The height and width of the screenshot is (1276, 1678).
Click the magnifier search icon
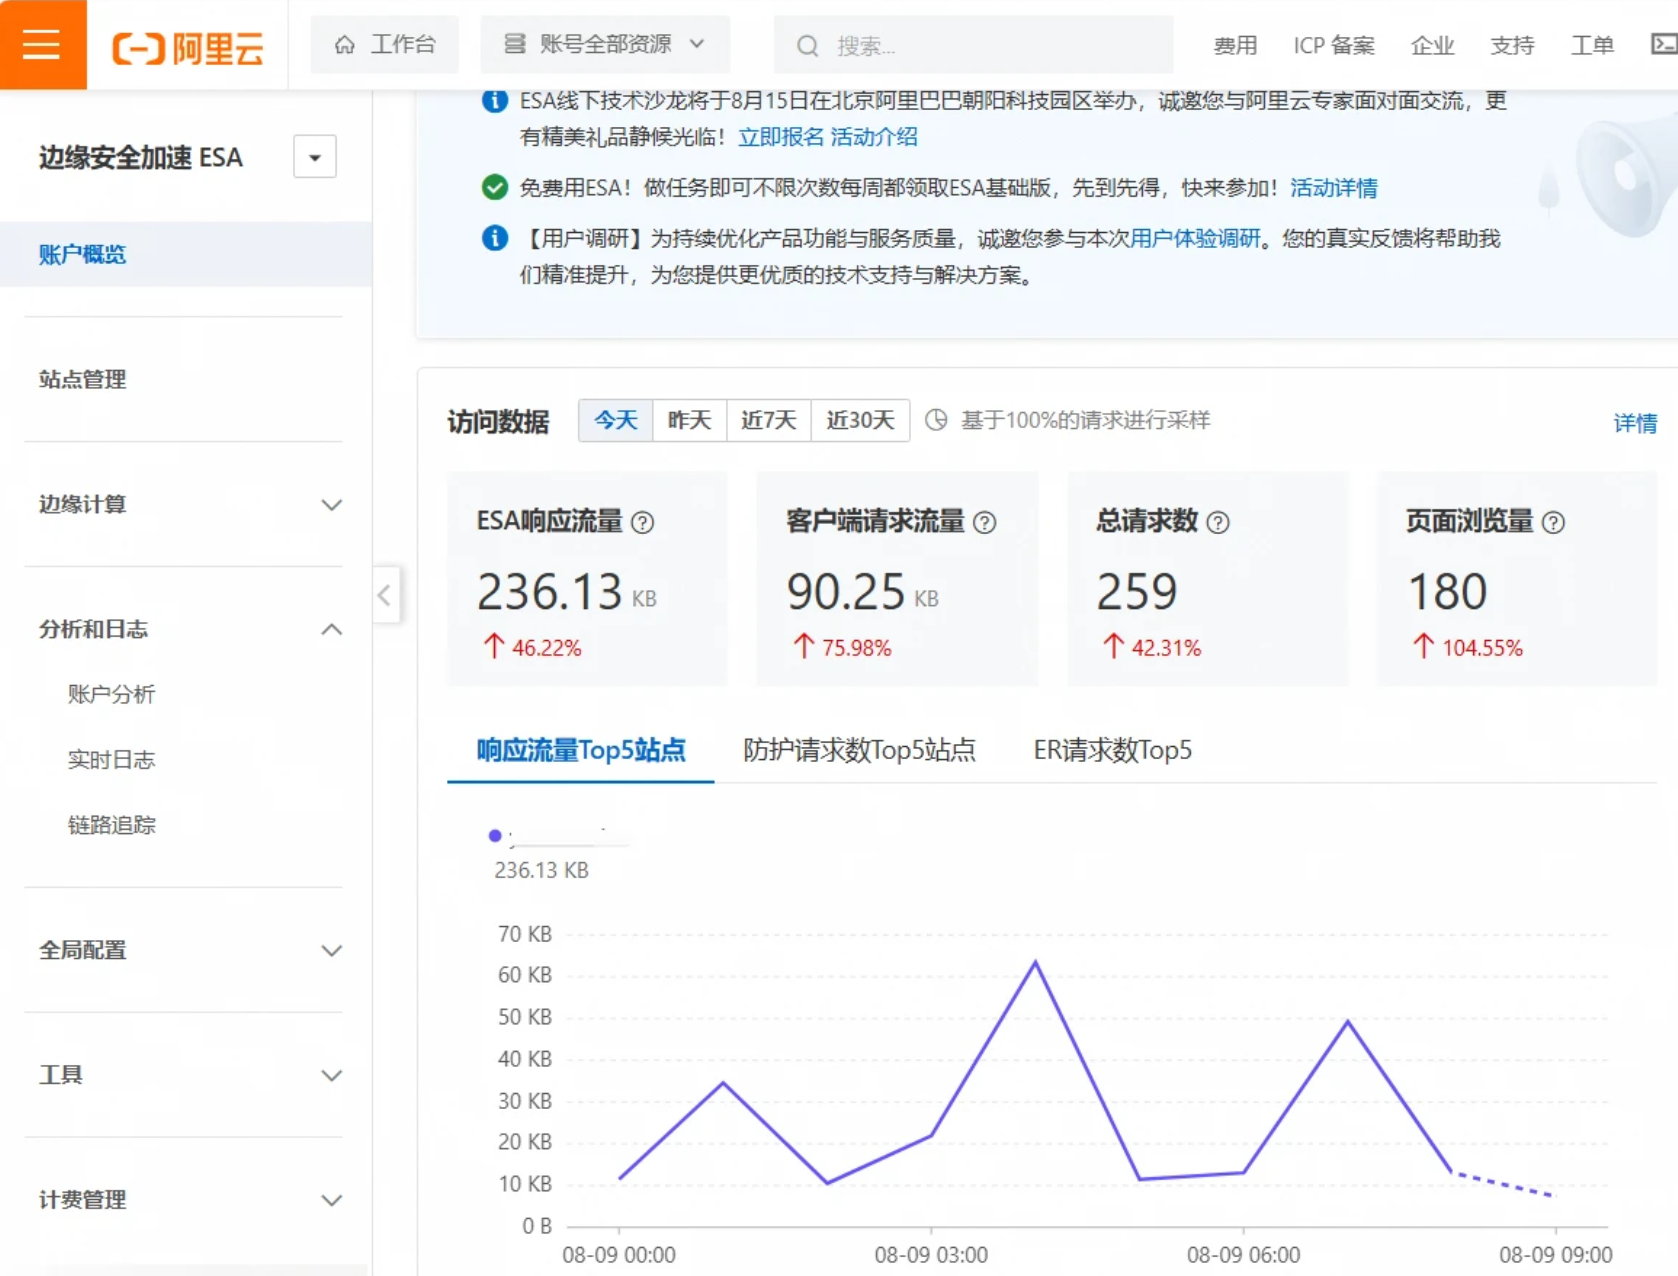(x=807, y=46)
